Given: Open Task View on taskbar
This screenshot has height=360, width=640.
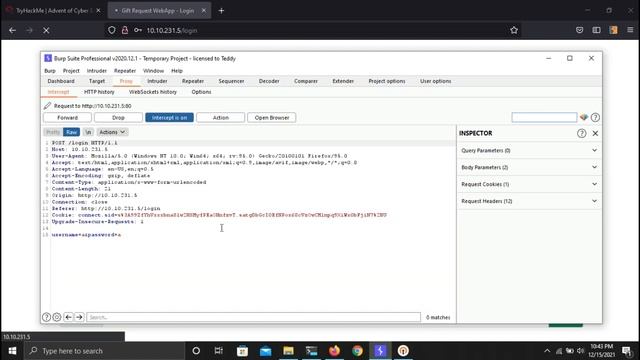Looking at the screenshot, I should [219, 351].
